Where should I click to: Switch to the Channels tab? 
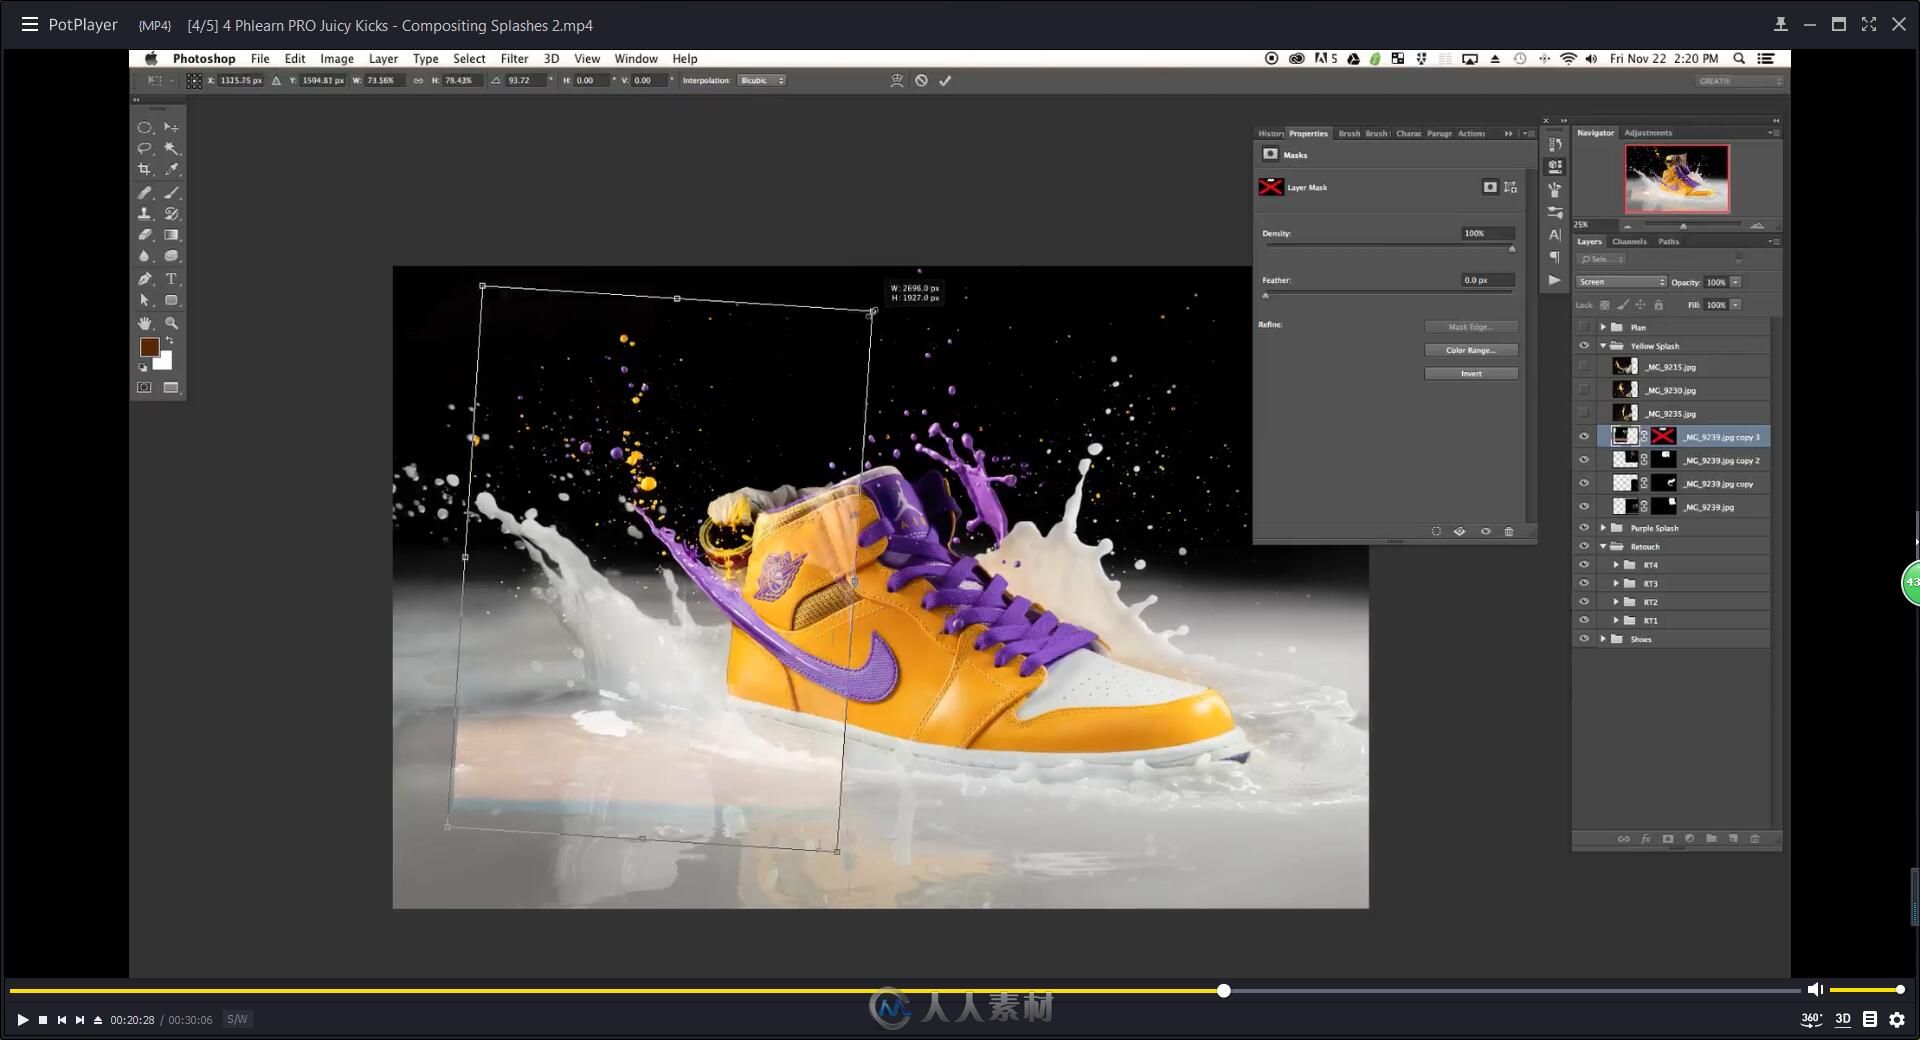point(1629,241)
